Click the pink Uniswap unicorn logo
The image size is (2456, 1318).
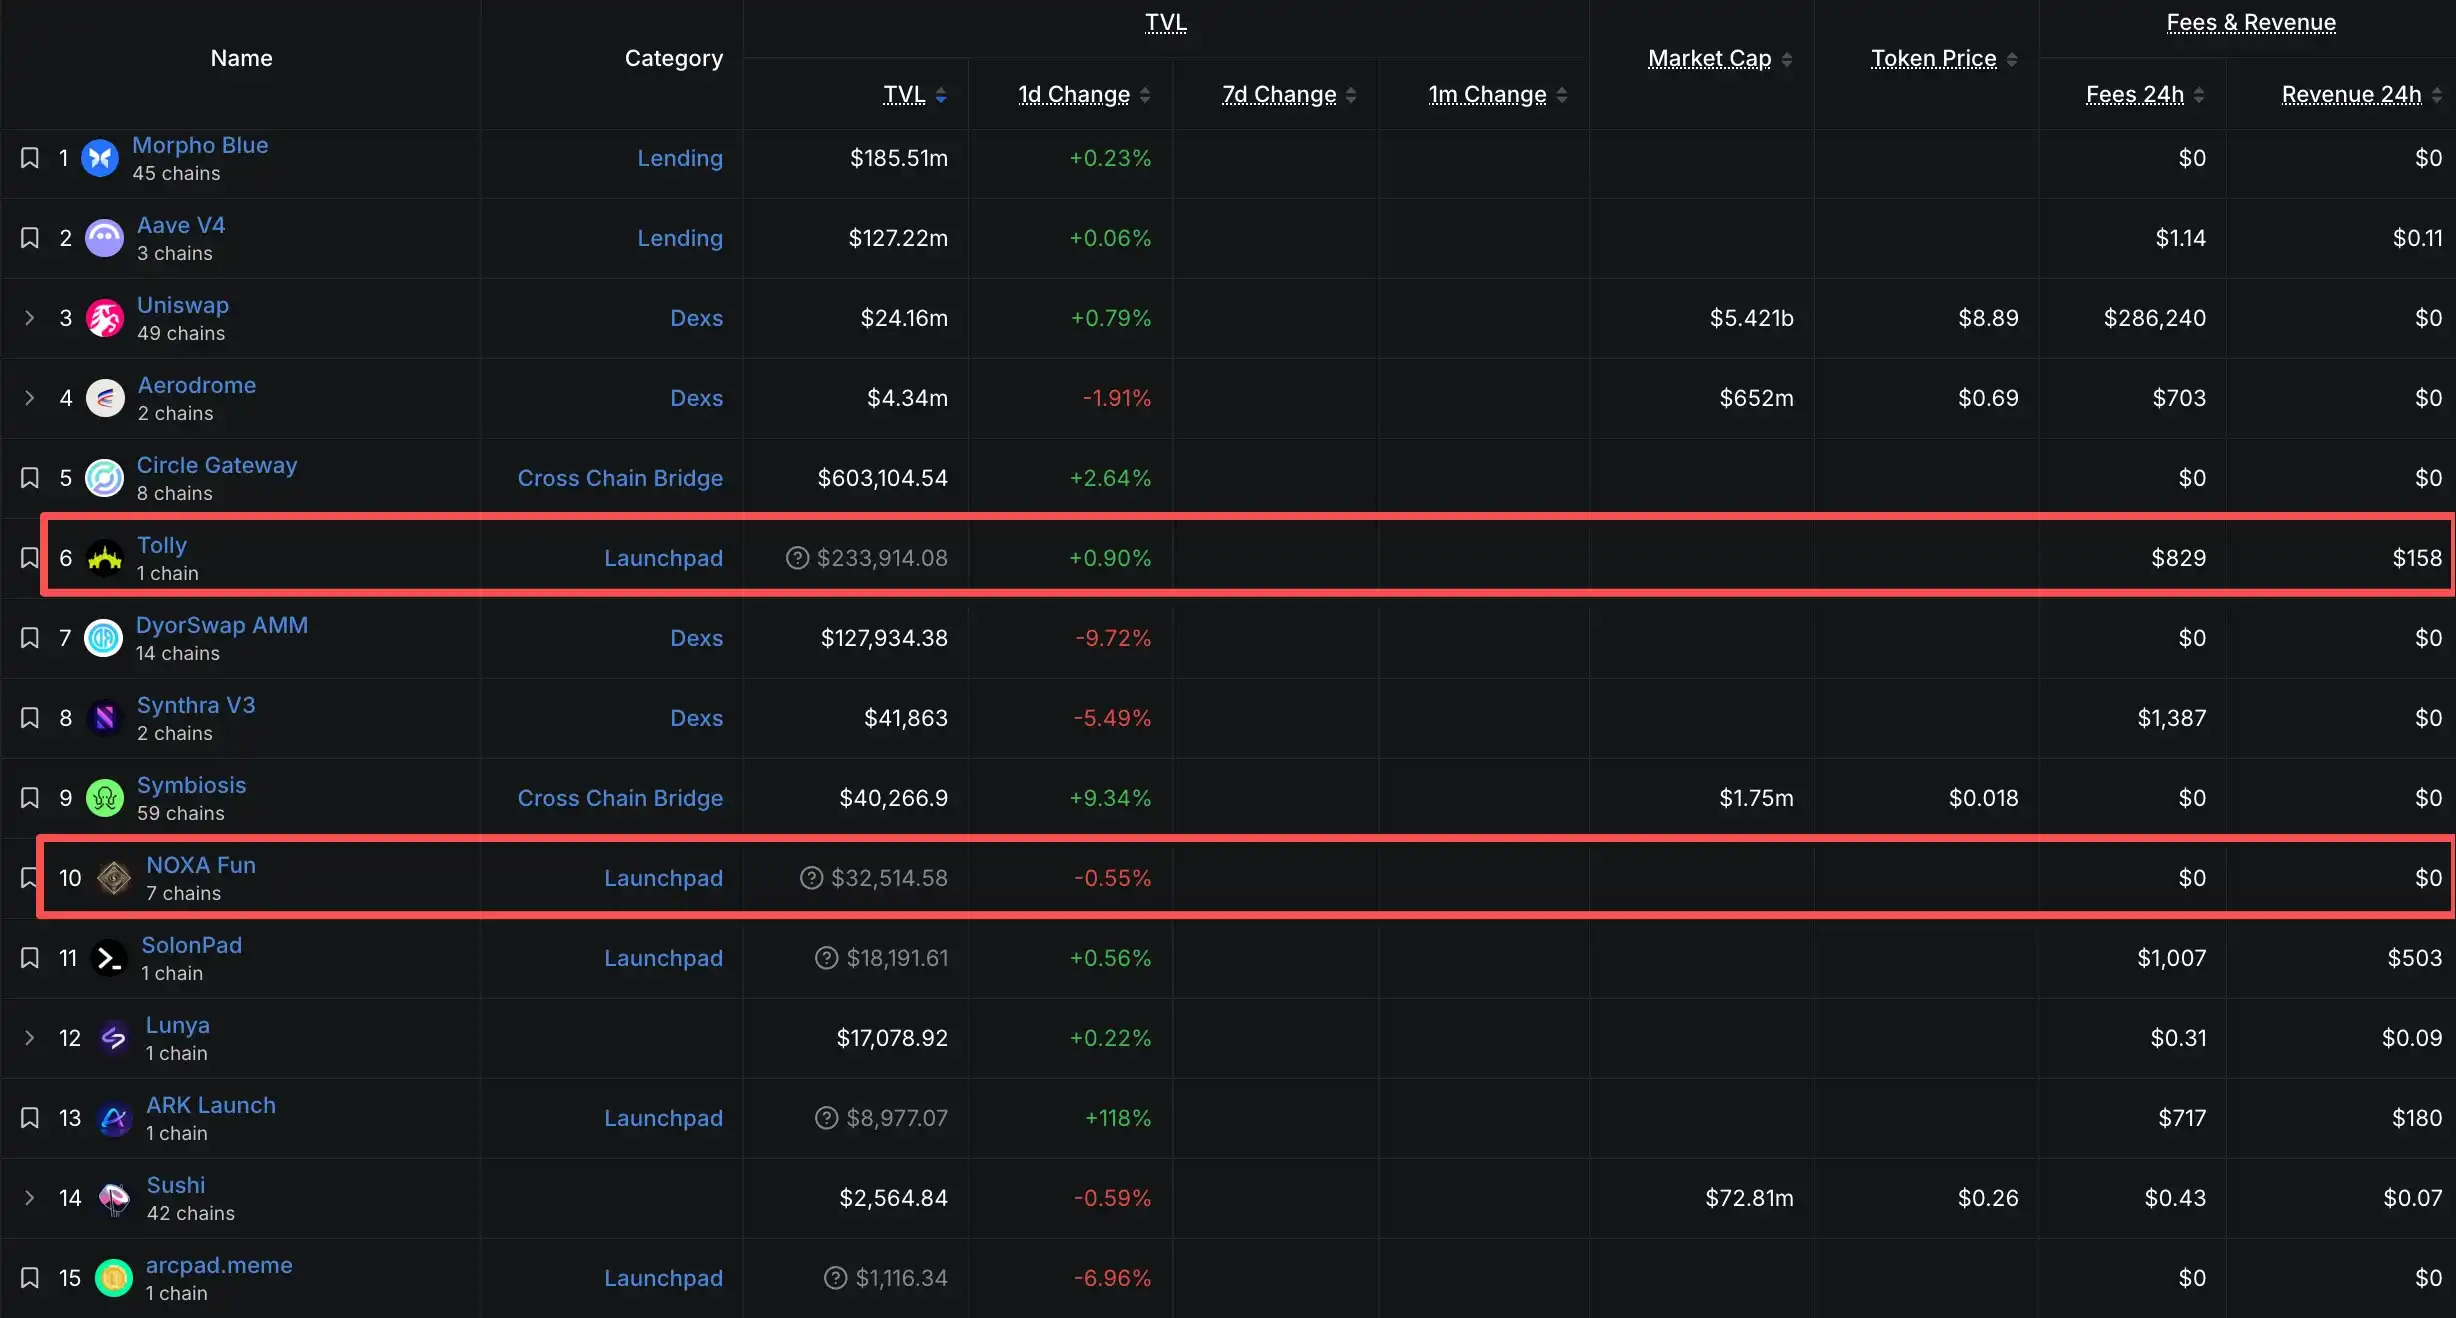tap(104, 318)
